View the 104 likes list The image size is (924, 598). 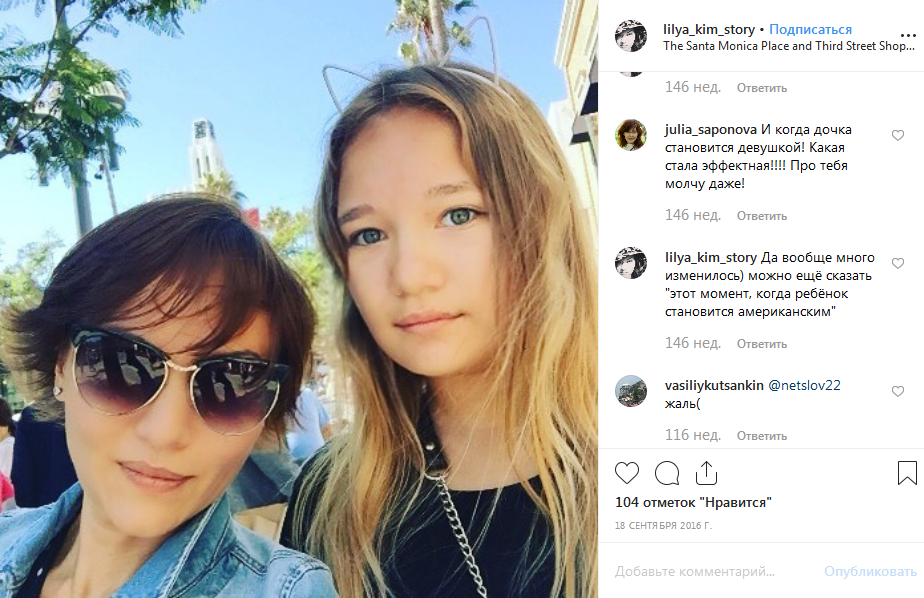pyautogui.click(x=693, y=503)
